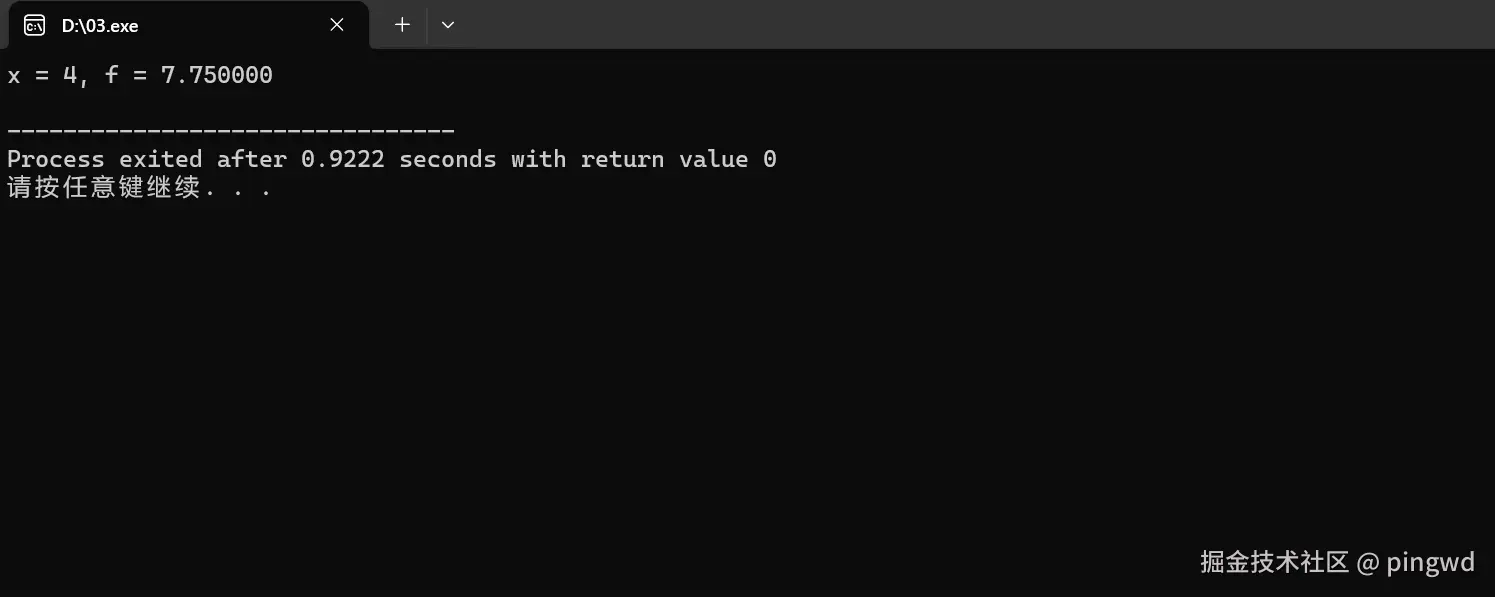Click the value 7.750000 in the output
1495x597 pixels.
coord(216,75)
